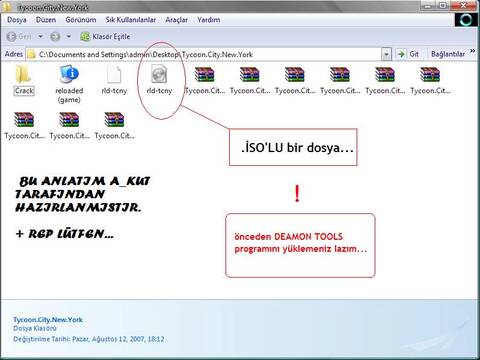
Task: Click the Geri back arrow button
Action: (x=19, y=36)
